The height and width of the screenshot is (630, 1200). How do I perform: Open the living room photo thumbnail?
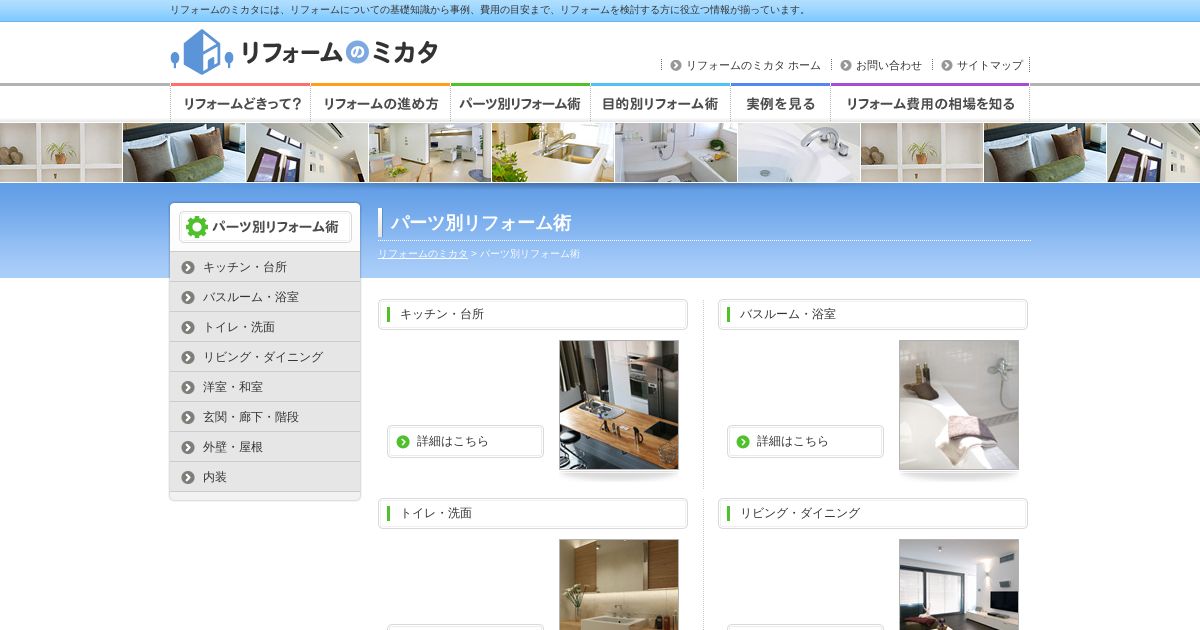pos(959,585)
